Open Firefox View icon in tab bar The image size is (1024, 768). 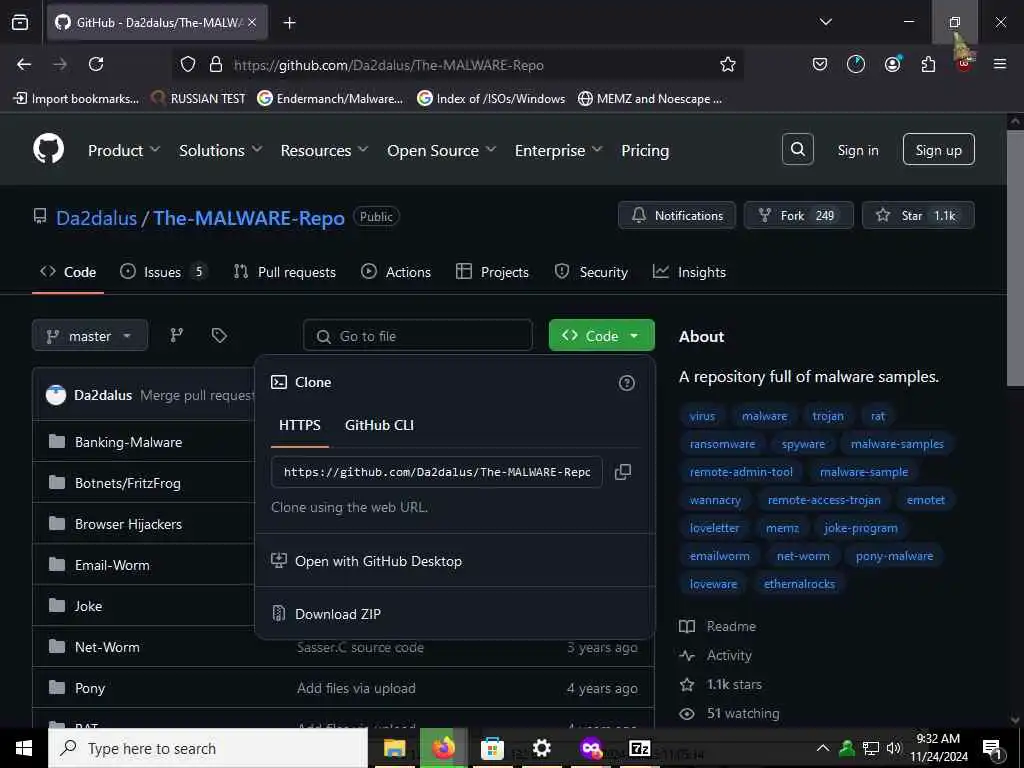coord(20,22)
